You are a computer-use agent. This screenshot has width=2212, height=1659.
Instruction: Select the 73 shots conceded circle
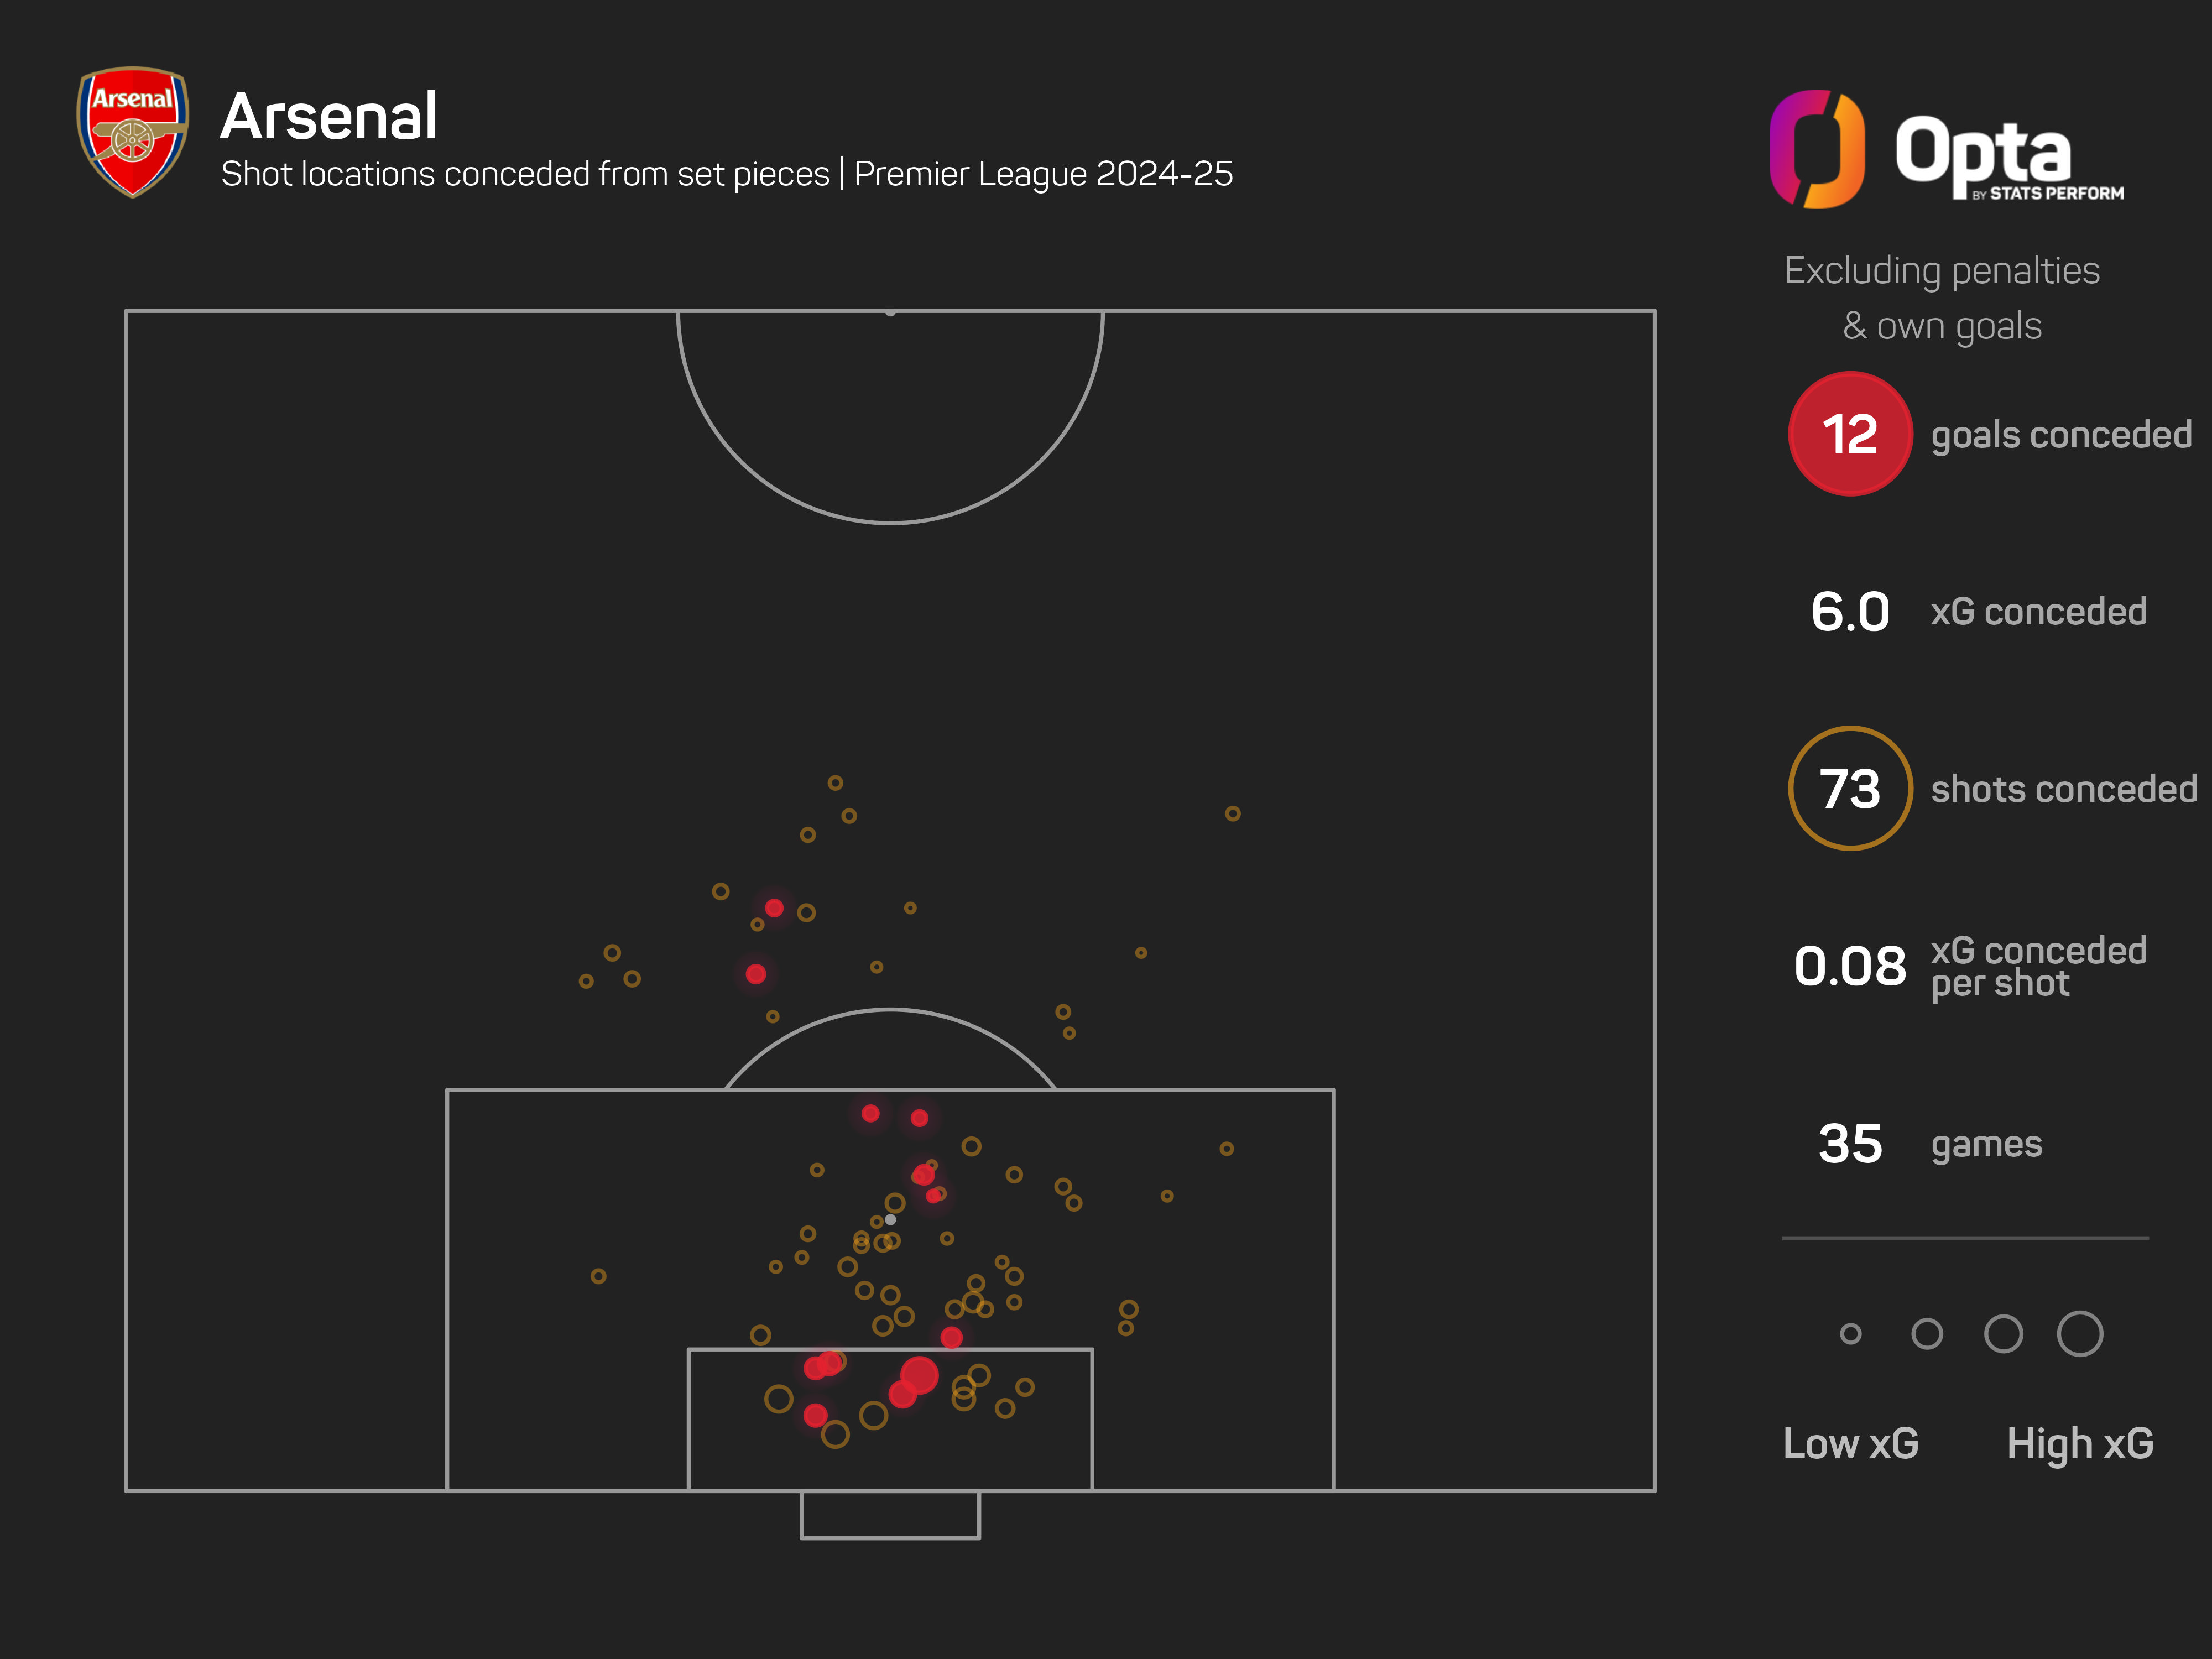point(1850,788)
